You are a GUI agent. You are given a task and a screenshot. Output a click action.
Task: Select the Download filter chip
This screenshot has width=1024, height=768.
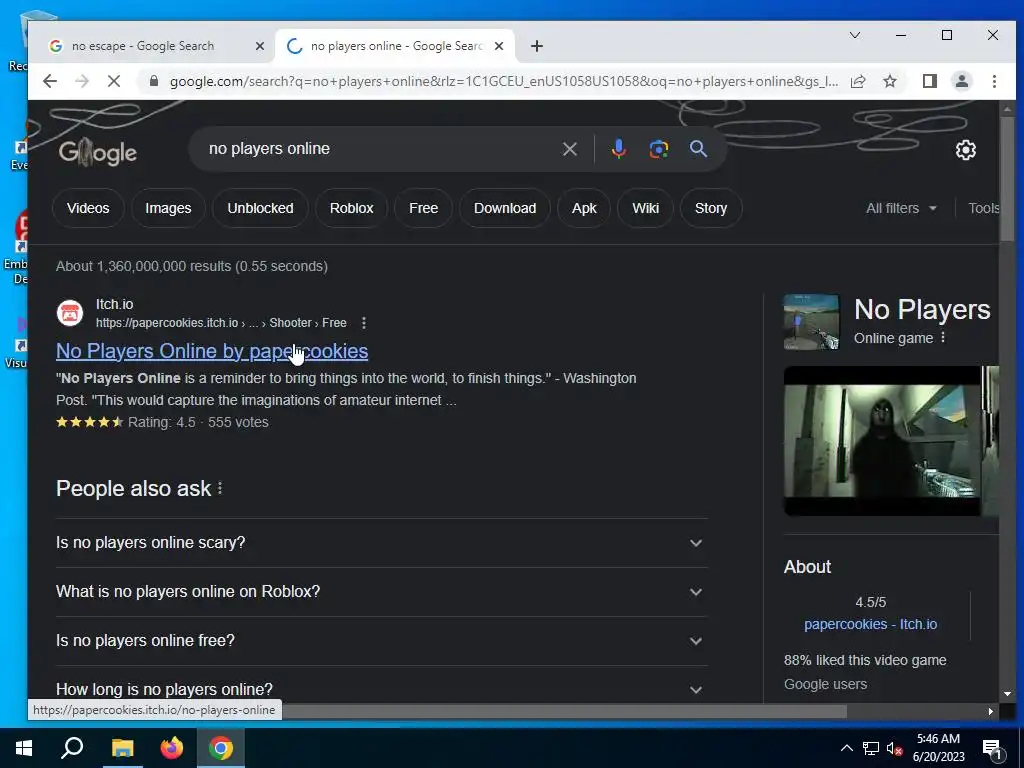pyautogui.click(x=505, y=208)
